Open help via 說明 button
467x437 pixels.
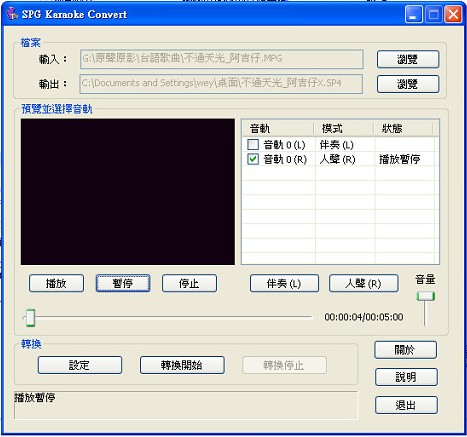pyautogui.click(x=406, y=377)
